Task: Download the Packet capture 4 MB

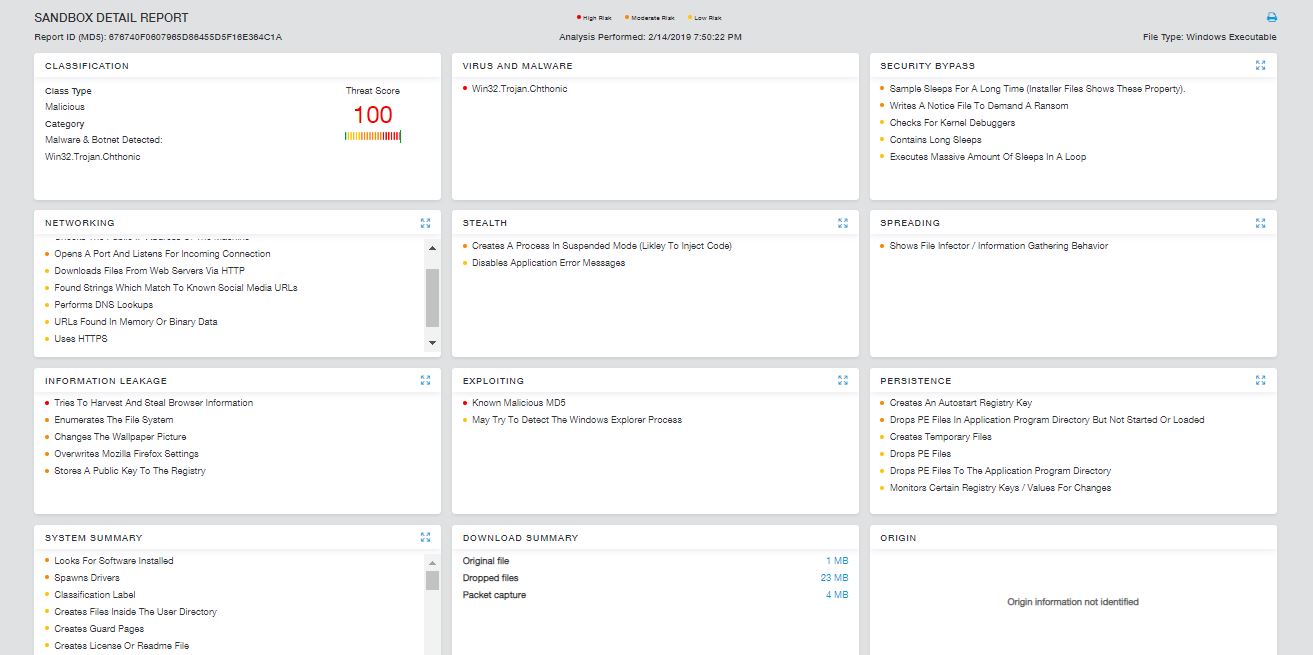Action: (x=836, y=595)
